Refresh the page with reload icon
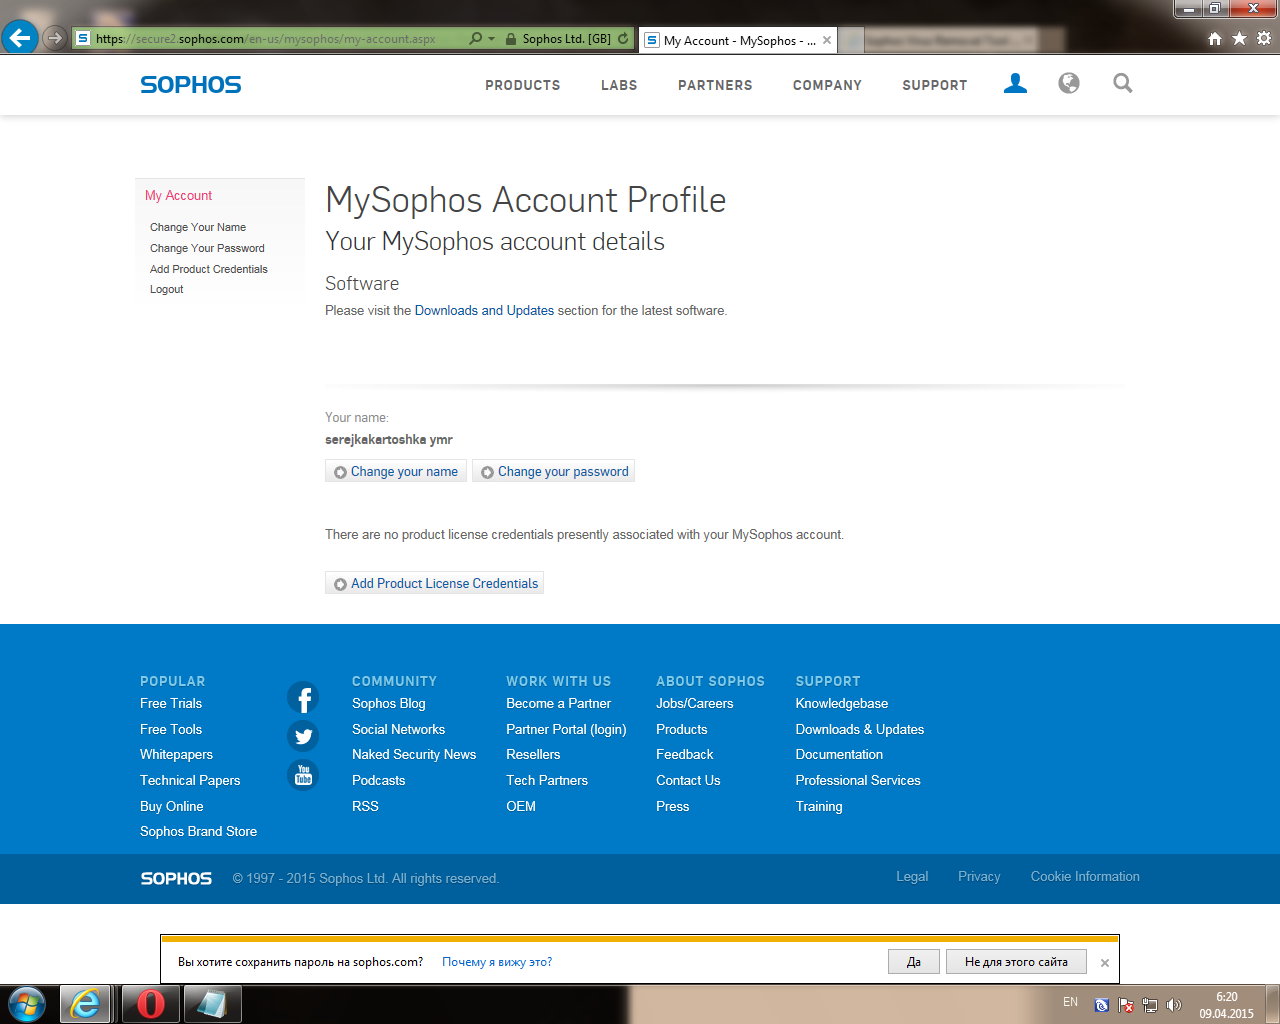Image resolution: width=1280 pixels, height=1024 pixels. (623, 39)
